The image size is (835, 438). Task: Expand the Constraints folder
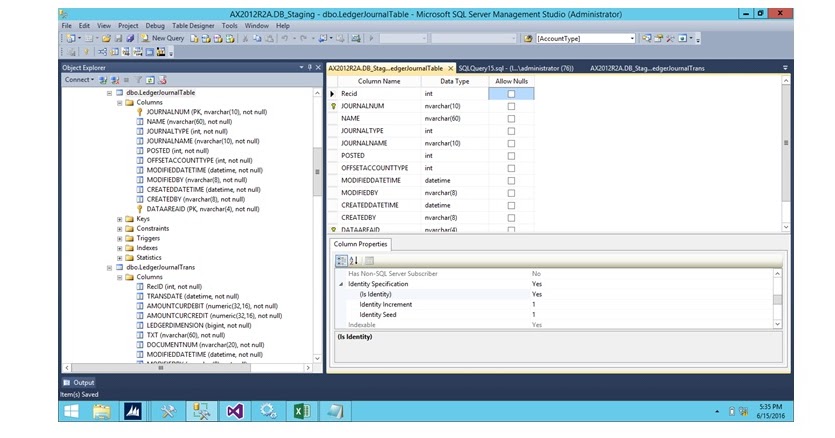(119, 229)
